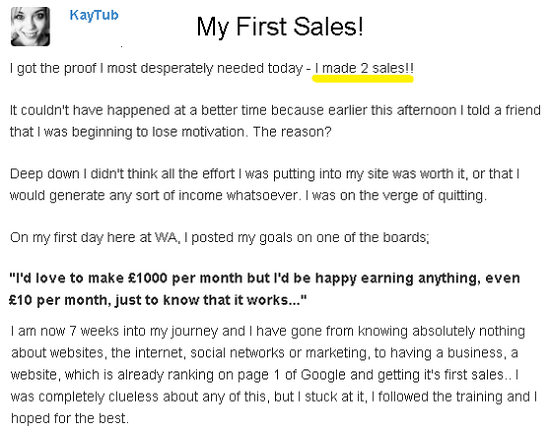Click the phrase "I followed the training"
550x433 pixels.
click(x=437, y=397)
